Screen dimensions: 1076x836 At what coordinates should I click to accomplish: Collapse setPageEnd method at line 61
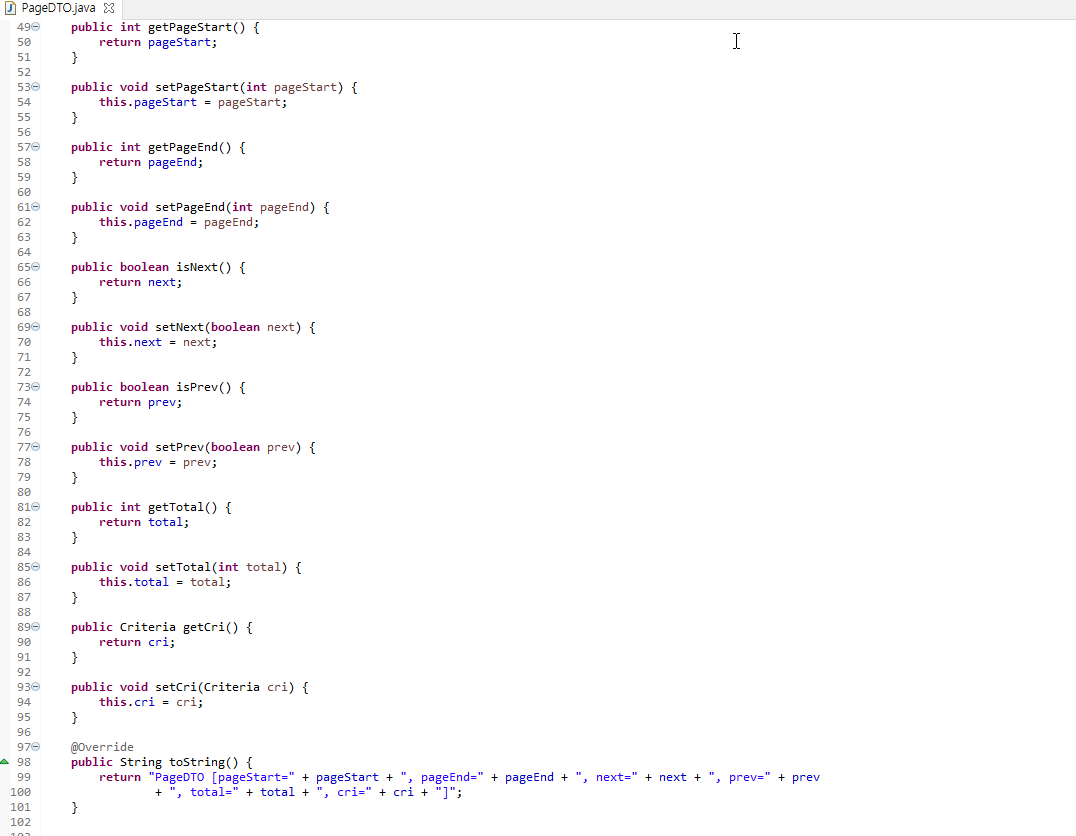(x=36, y=207)
